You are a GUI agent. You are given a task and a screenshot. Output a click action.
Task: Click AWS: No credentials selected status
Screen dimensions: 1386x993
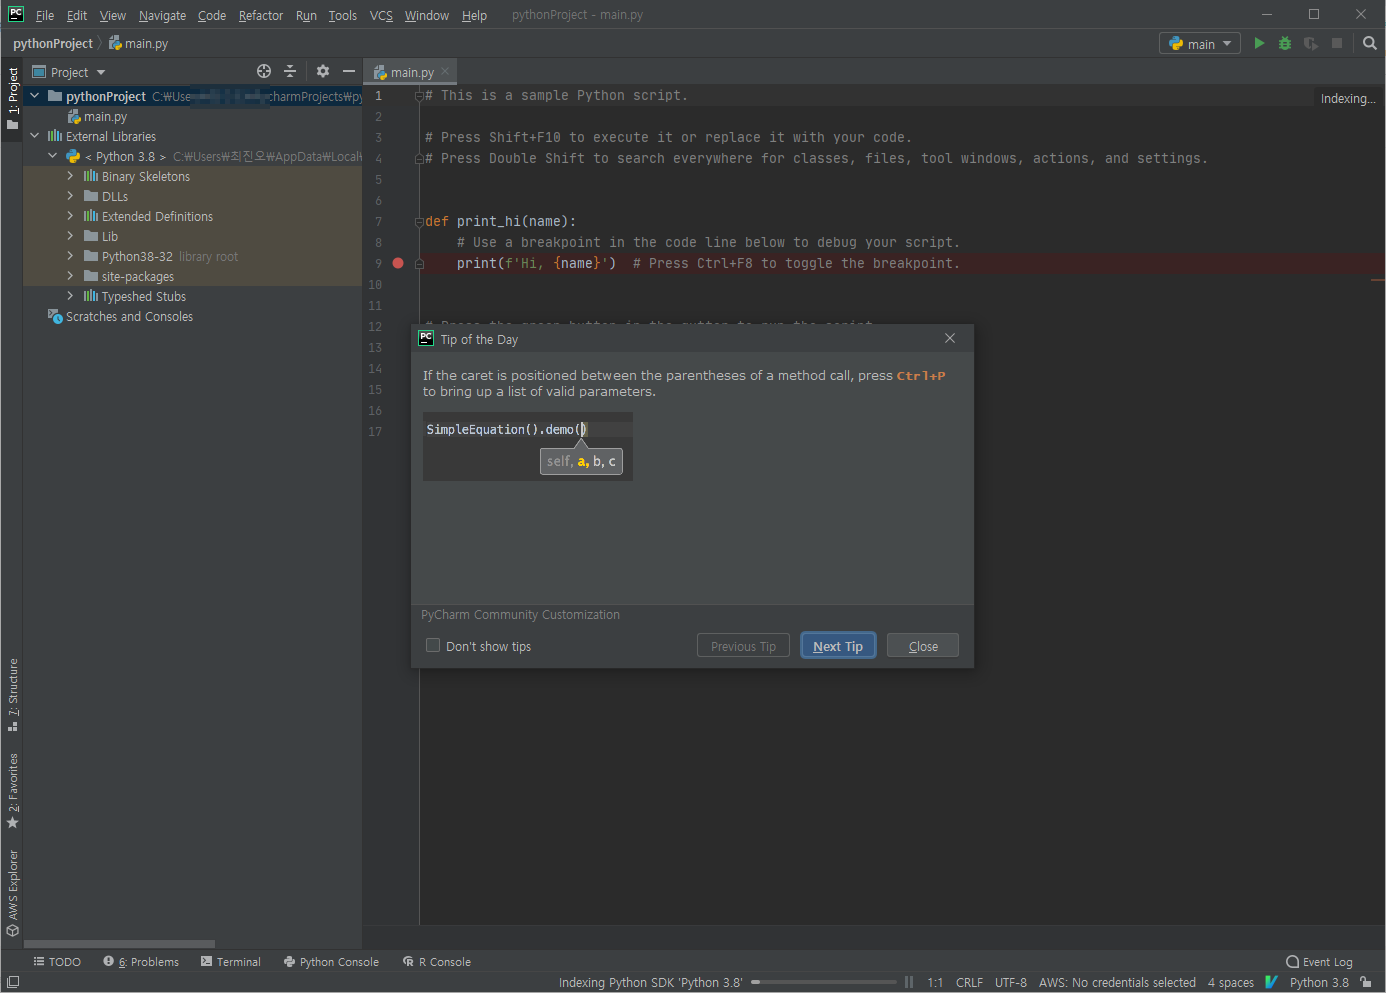(x=1117, y=982)
